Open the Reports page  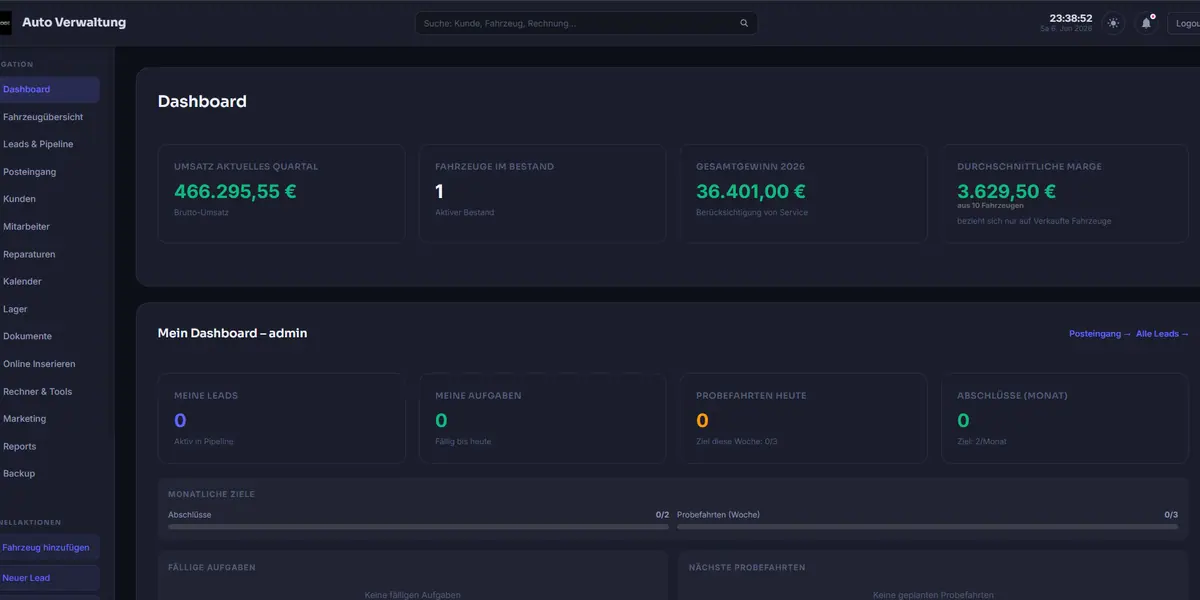point(48,446)
